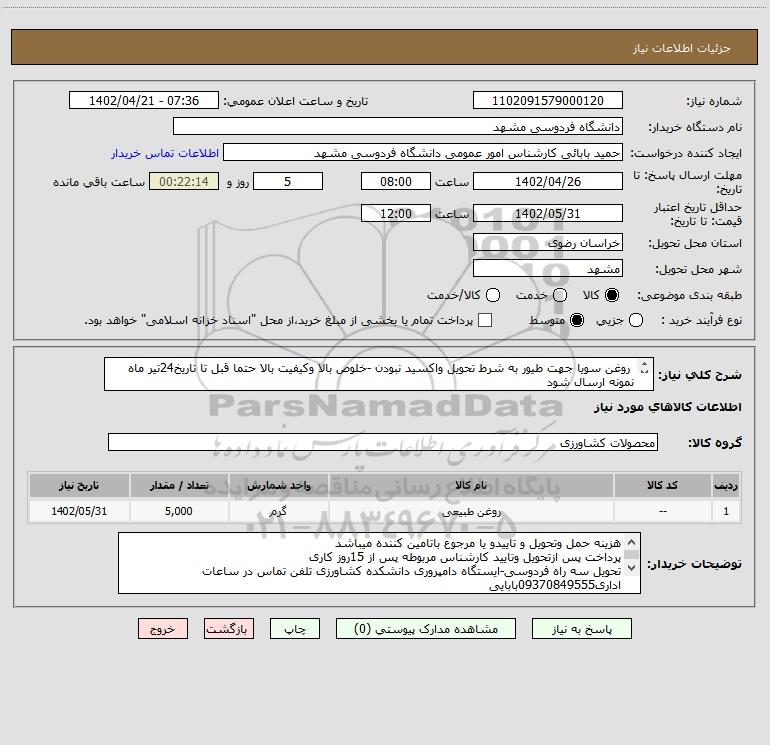Click the general description text area
Image resolution: width=770 pixels, height=745 pixels.
[x=379, y=374]
